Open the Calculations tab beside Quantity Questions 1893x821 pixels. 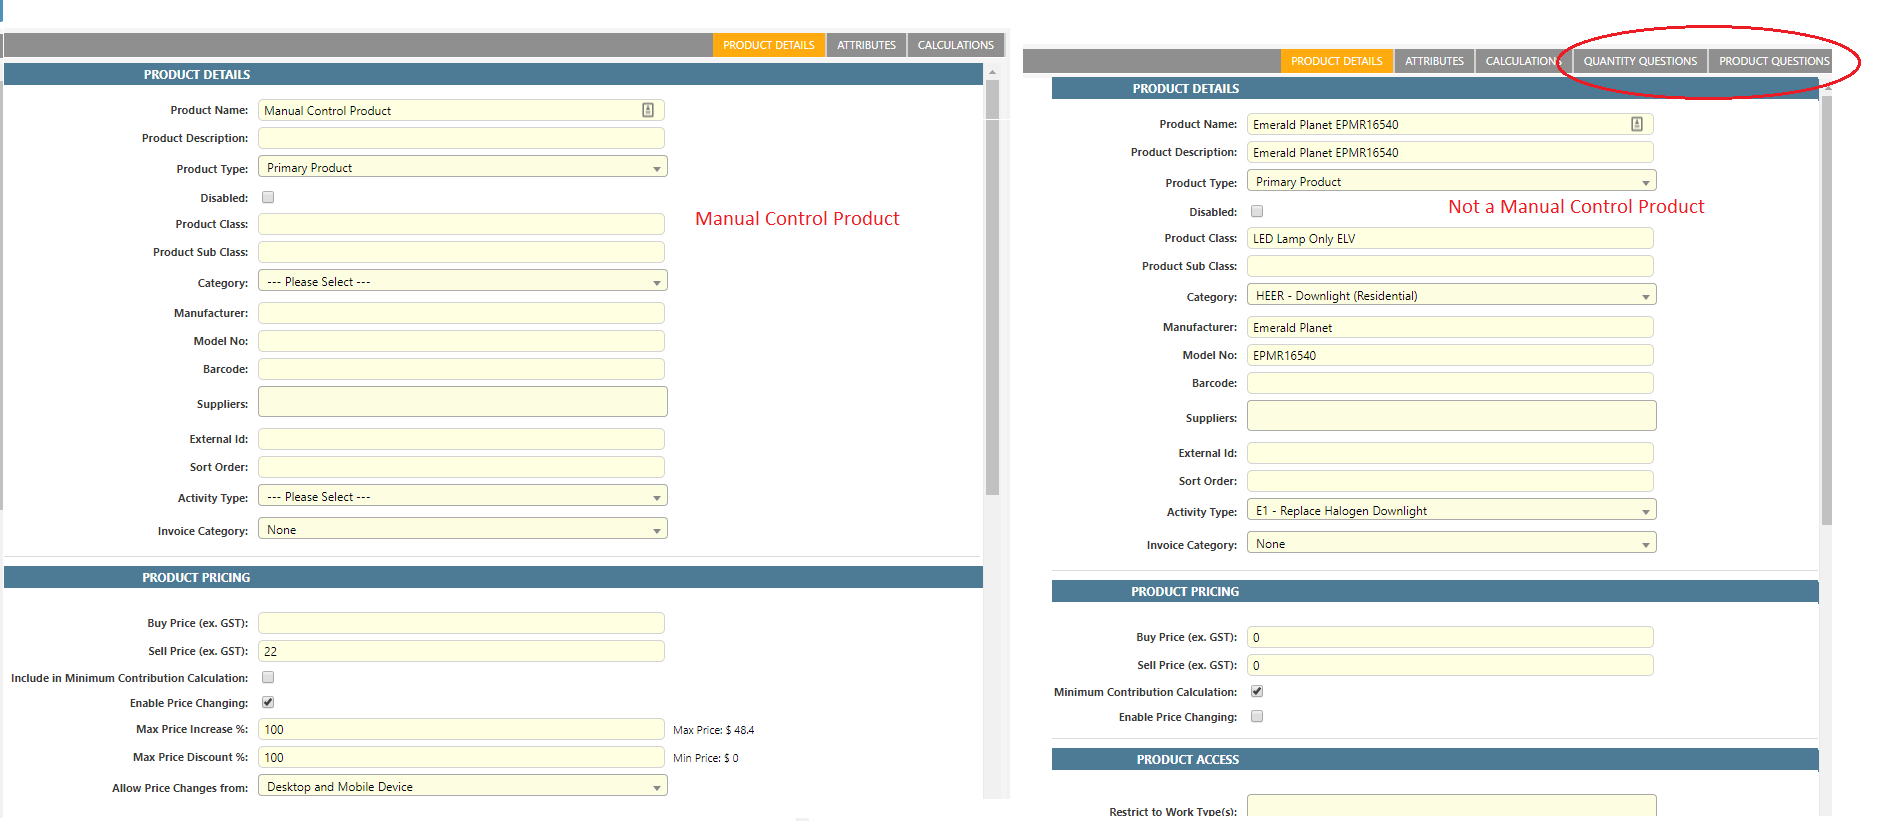click(x=1520, y=61)
